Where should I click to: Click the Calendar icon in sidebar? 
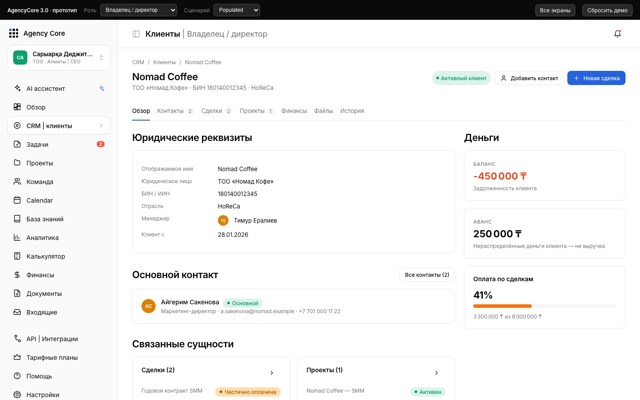[17, 200]
